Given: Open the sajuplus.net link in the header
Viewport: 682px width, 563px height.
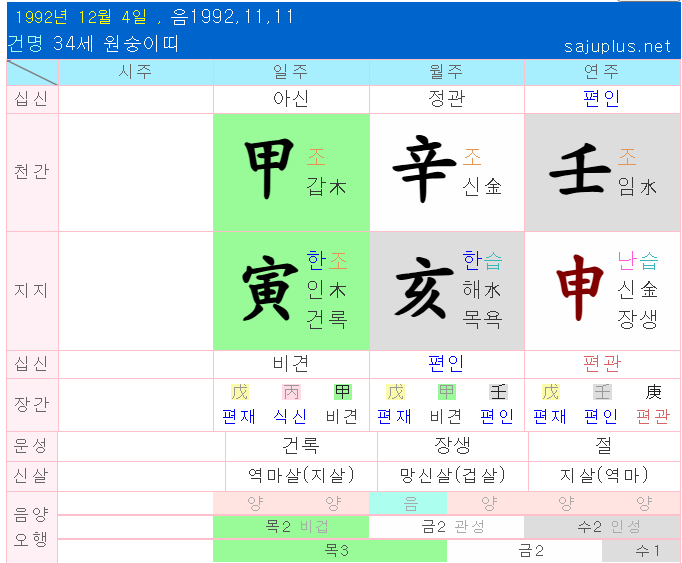Looking at the screenshot, I should (x=617, y=47).
